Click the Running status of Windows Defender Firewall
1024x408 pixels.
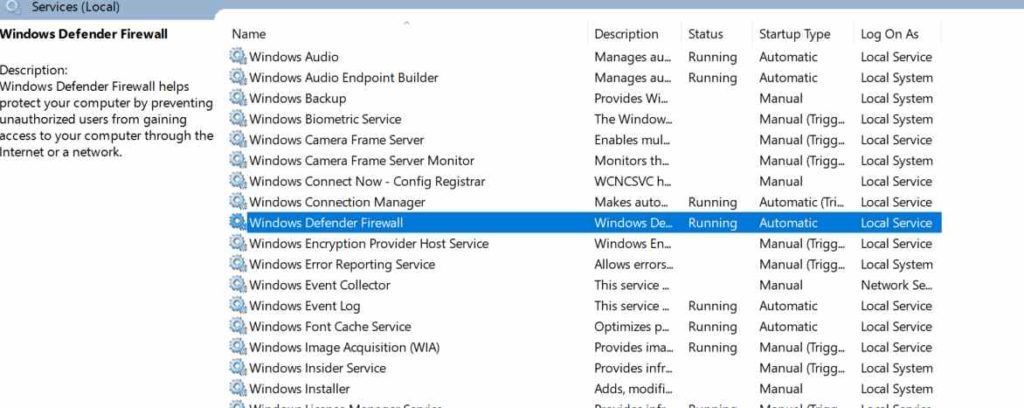coord(712,223)
